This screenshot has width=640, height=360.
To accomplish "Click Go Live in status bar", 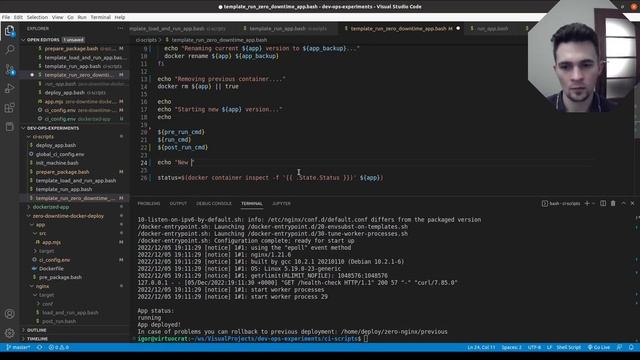I will point(598,347).
